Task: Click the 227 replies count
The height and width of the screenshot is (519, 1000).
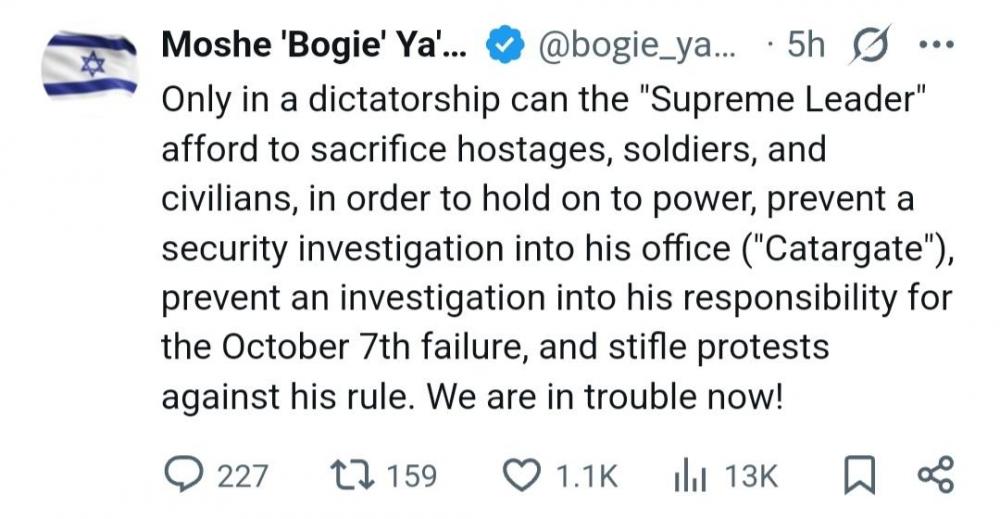Action: 243,476
